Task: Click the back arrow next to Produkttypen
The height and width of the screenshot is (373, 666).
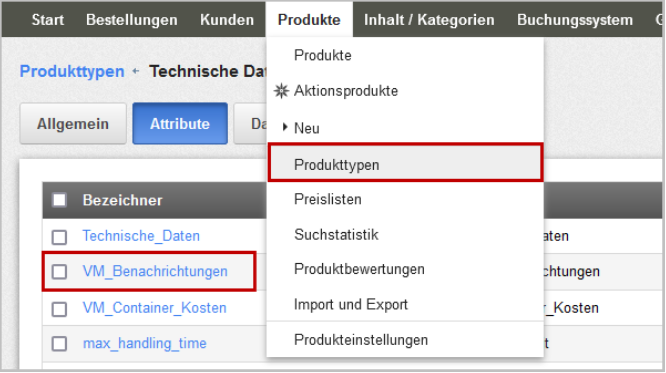Action: coord(135,71)
